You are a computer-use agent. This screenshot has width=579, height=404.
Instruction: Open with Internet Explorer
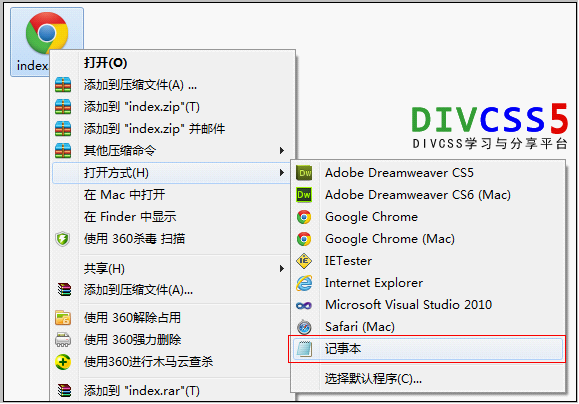(428, 283)
